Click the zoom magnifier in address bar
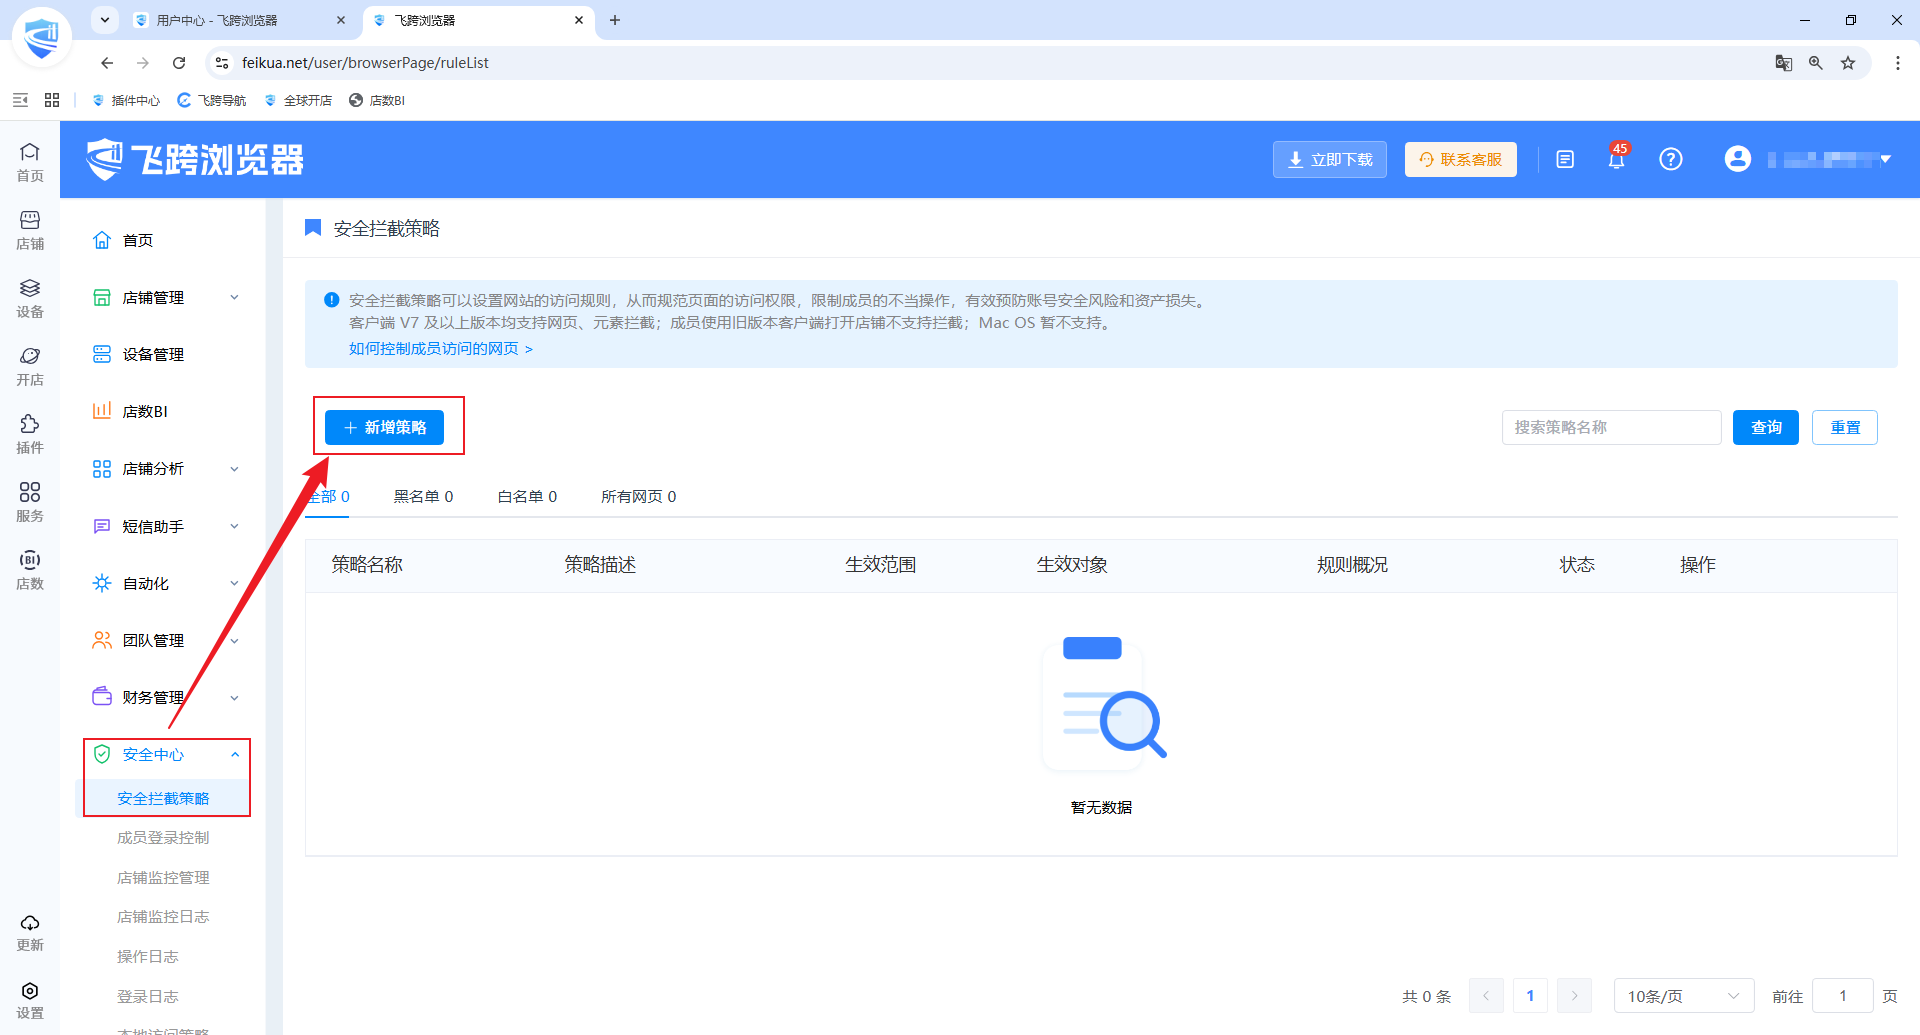1920x1035 pixels. coord(1816,63)
